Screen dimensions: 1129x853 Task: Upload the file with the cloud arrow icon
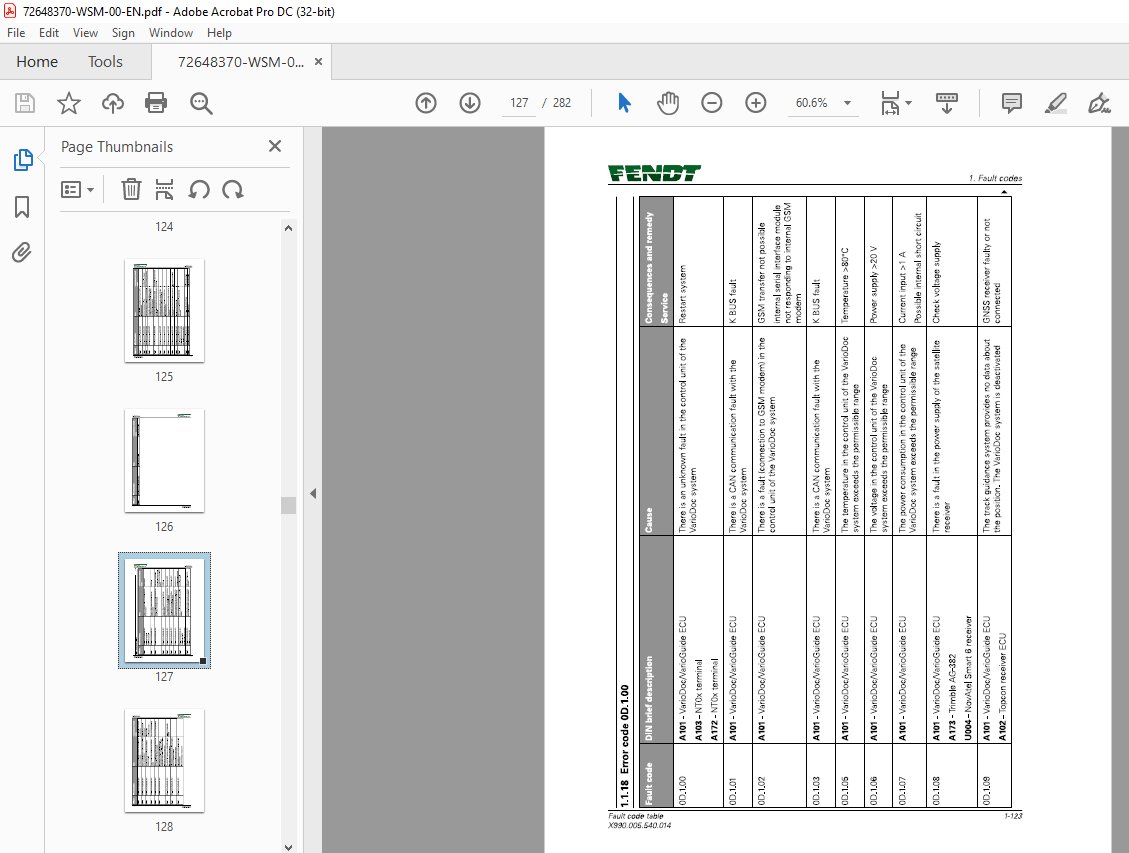[112, 103]
